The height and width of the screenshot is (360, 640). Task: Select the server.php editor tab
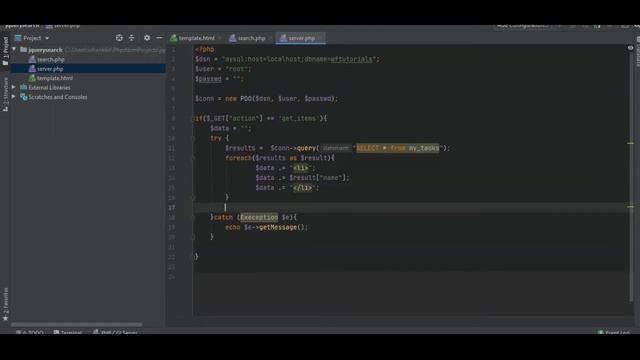(x=301, y=38)
